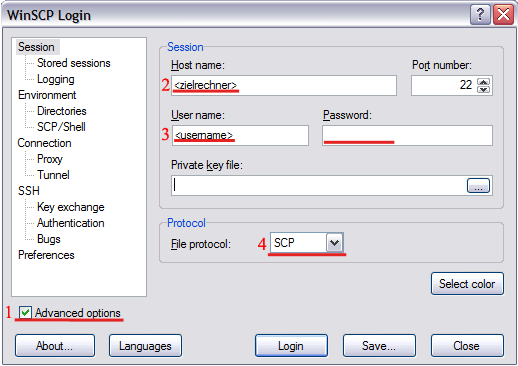Open the File protocol dropdown
518x366 pixels.
pyautogui.click(x=334, y=243)
